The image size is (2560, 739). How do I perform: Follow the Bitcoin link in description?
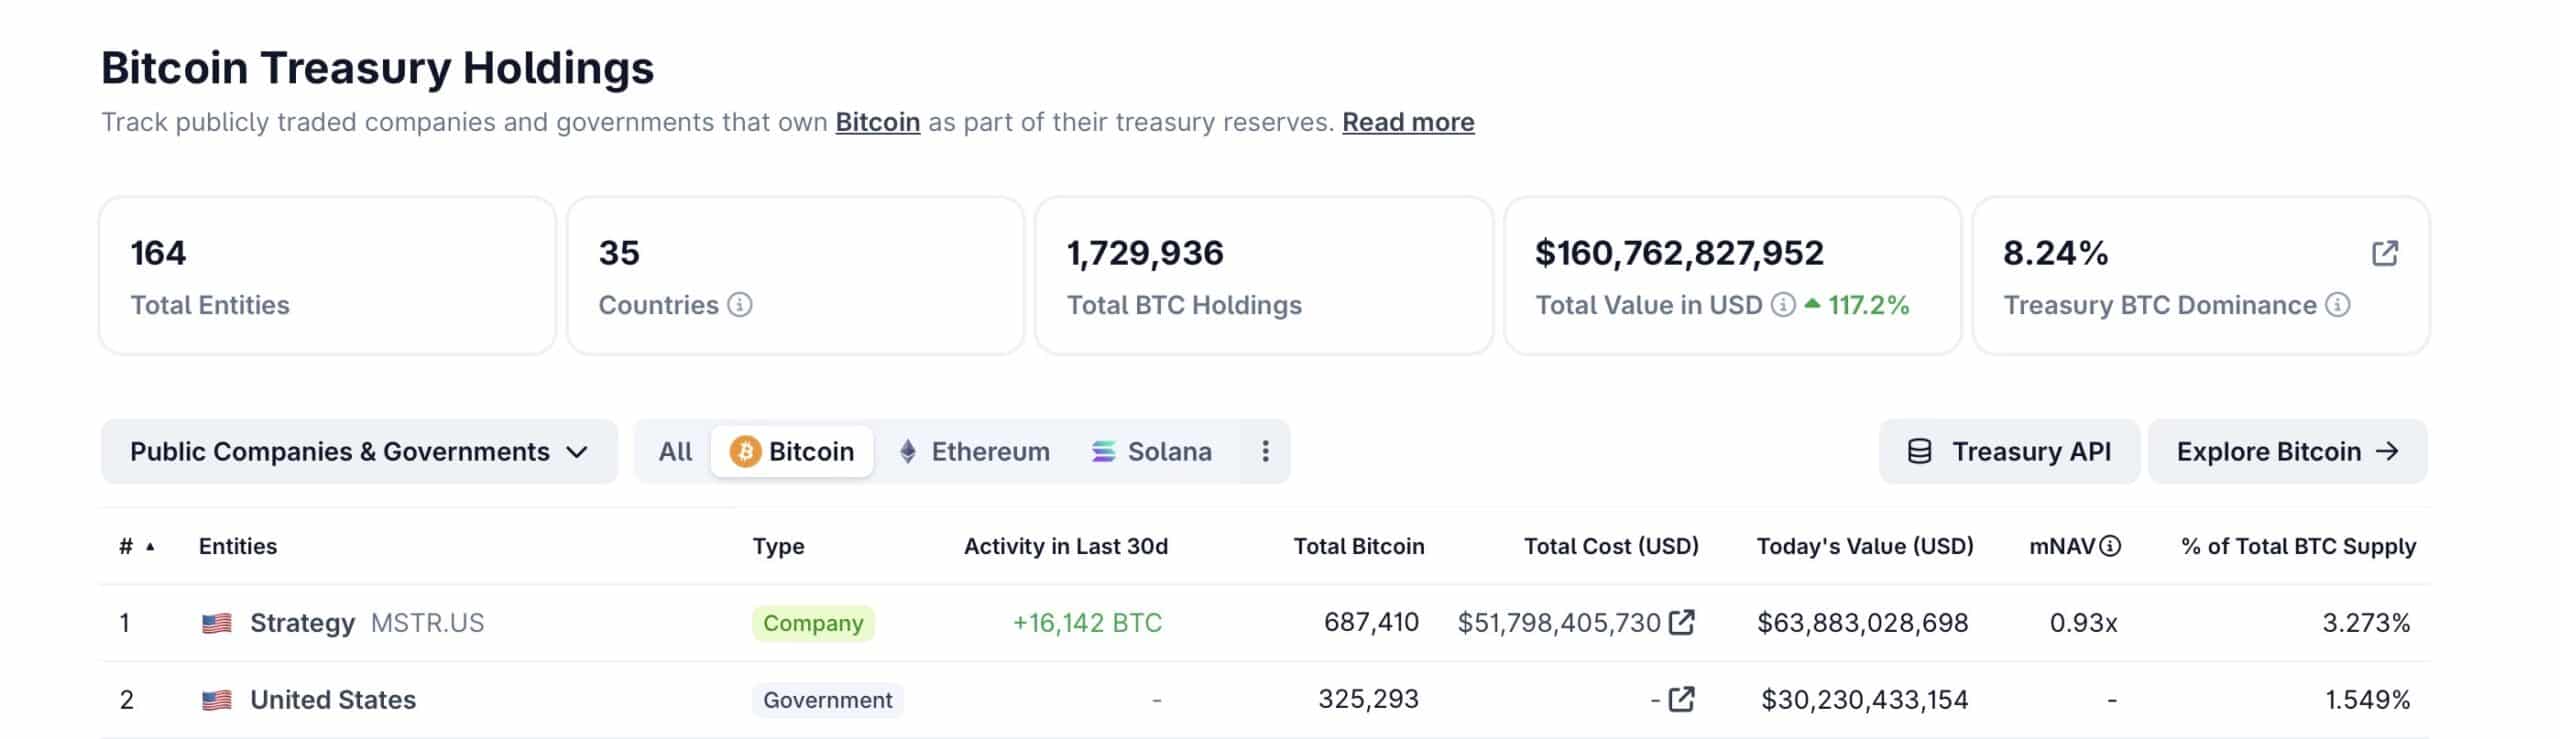[877, 122]
